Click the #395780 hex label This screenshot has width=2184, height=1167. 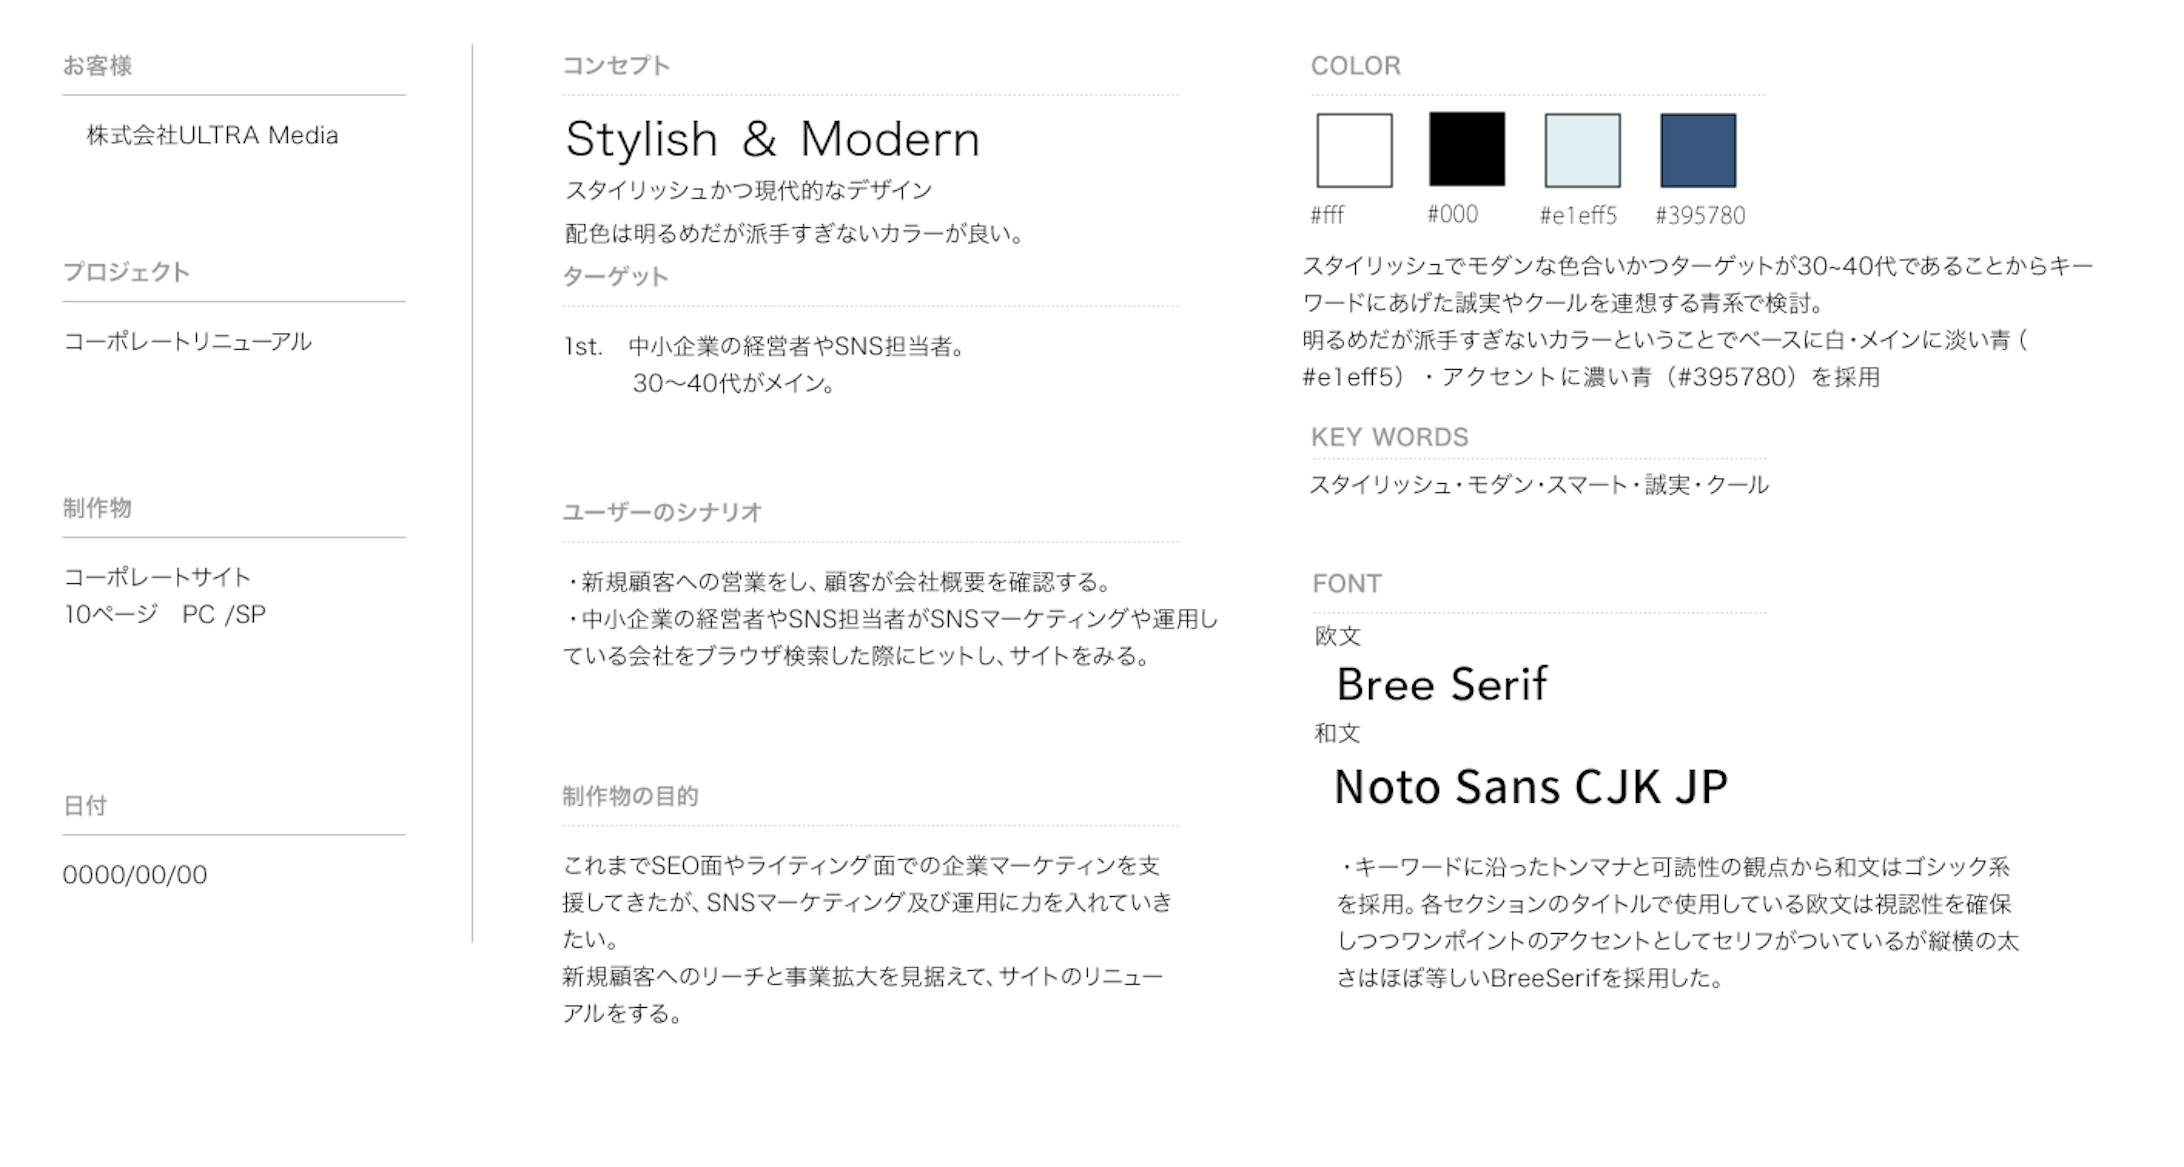click(x=1700, y=215)
